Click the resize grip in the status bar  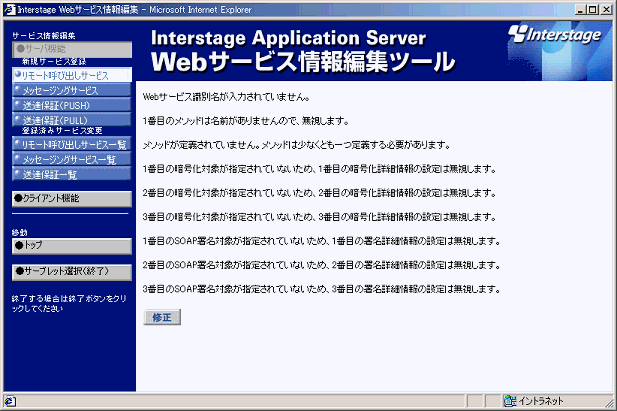click(609, 402)
